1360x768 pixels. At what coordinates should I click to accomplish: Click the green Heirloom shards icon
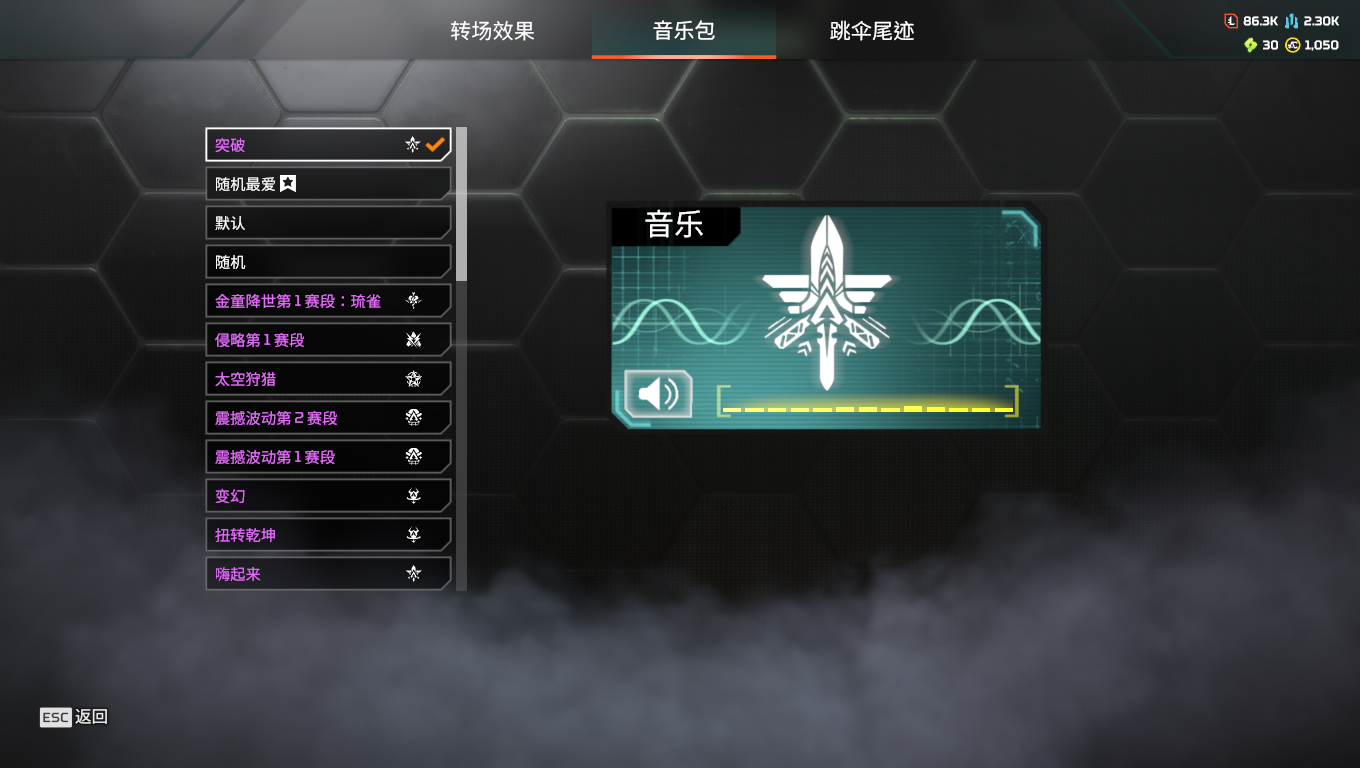click(x=1250, y=45)
